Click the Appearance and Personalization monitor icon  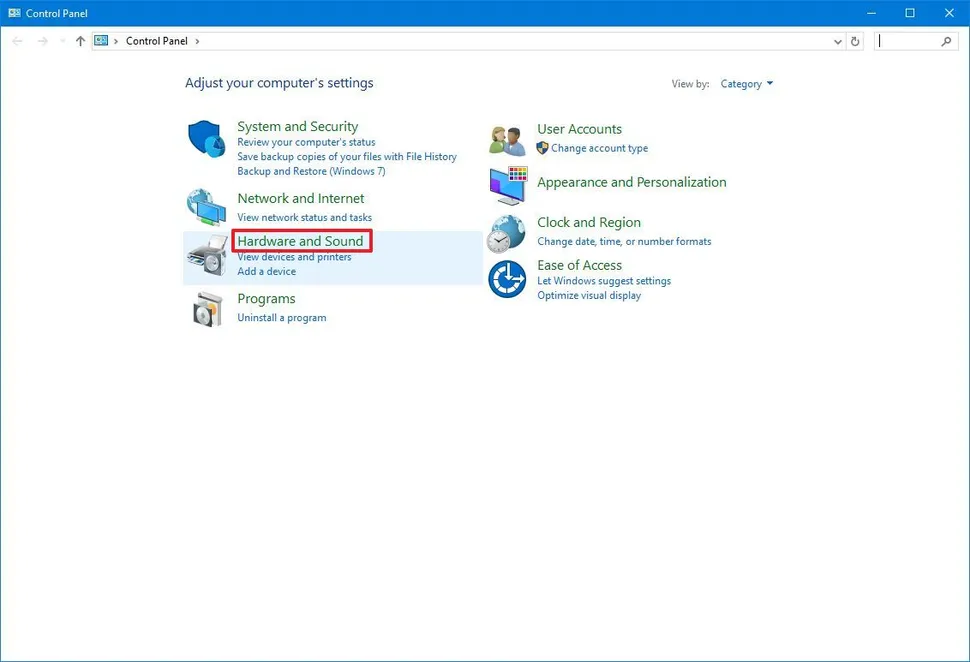click(506, 184)
